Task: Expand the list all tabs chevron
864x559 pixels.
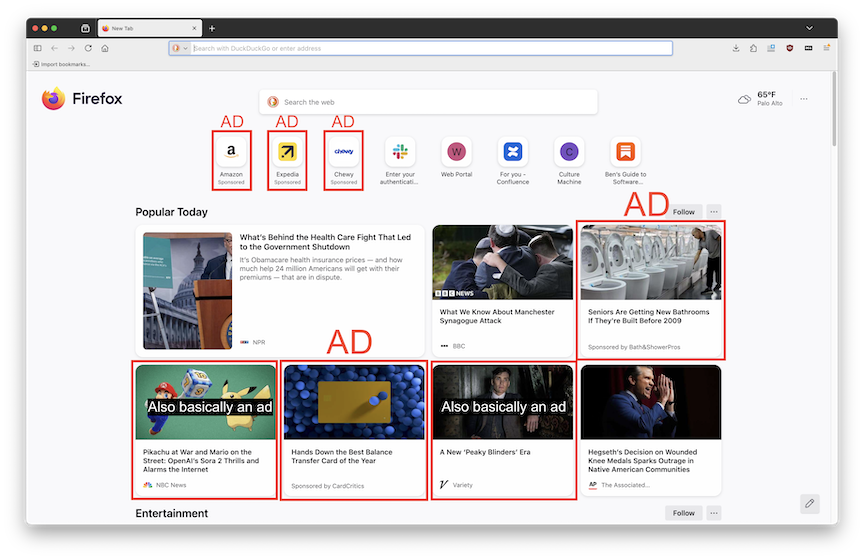Action: click(809, 28)
